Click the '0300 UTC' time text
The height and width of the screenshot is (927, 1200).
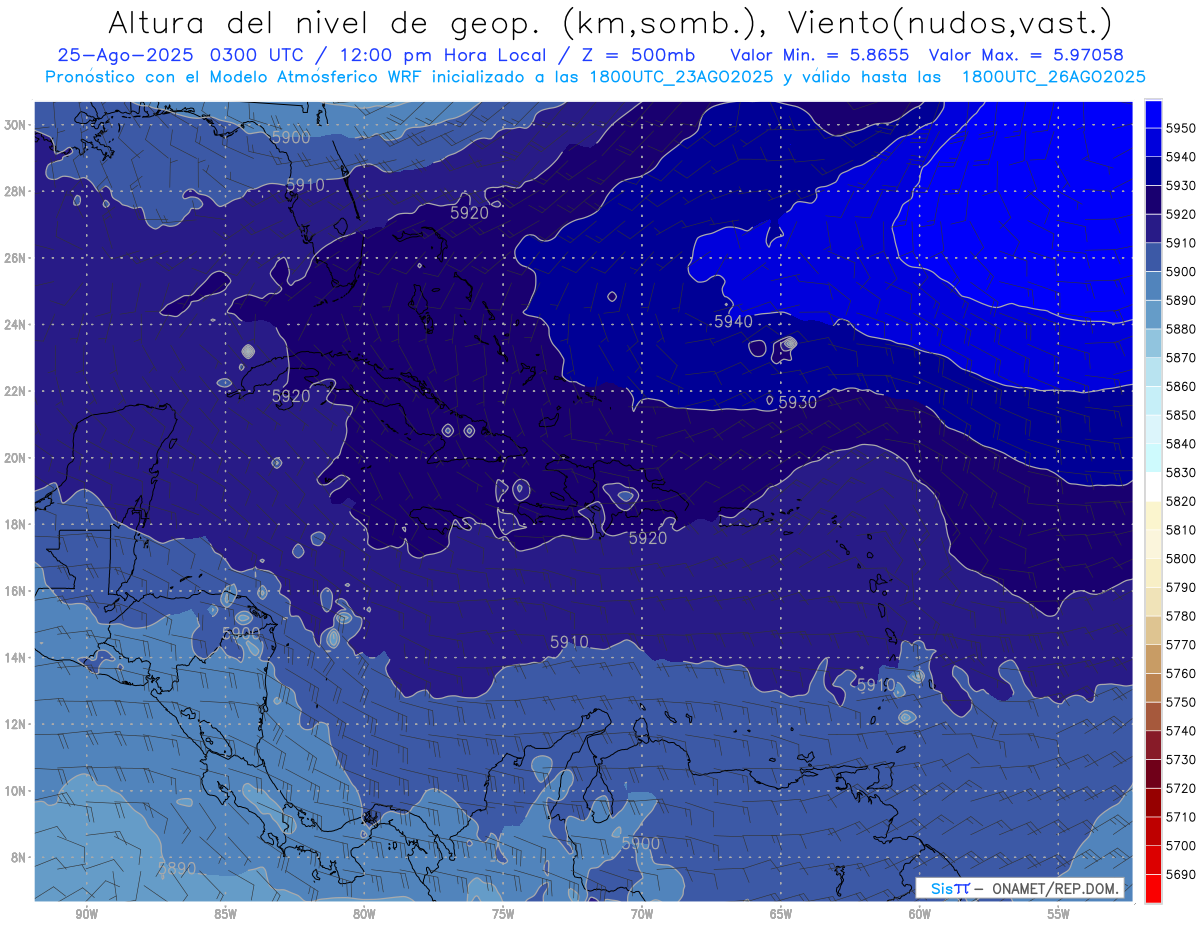click(259, 55)
